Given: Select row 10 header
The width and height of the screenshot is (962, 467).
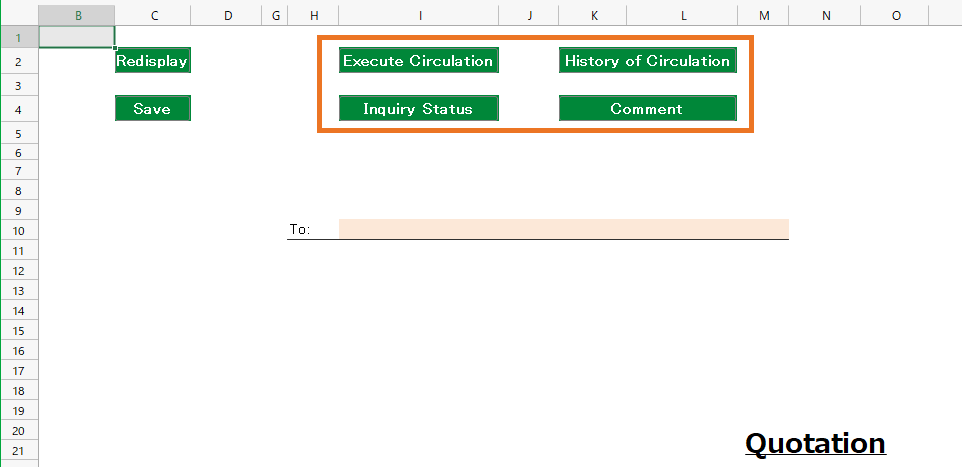Looking at the screenshot, I should [18, 230].
